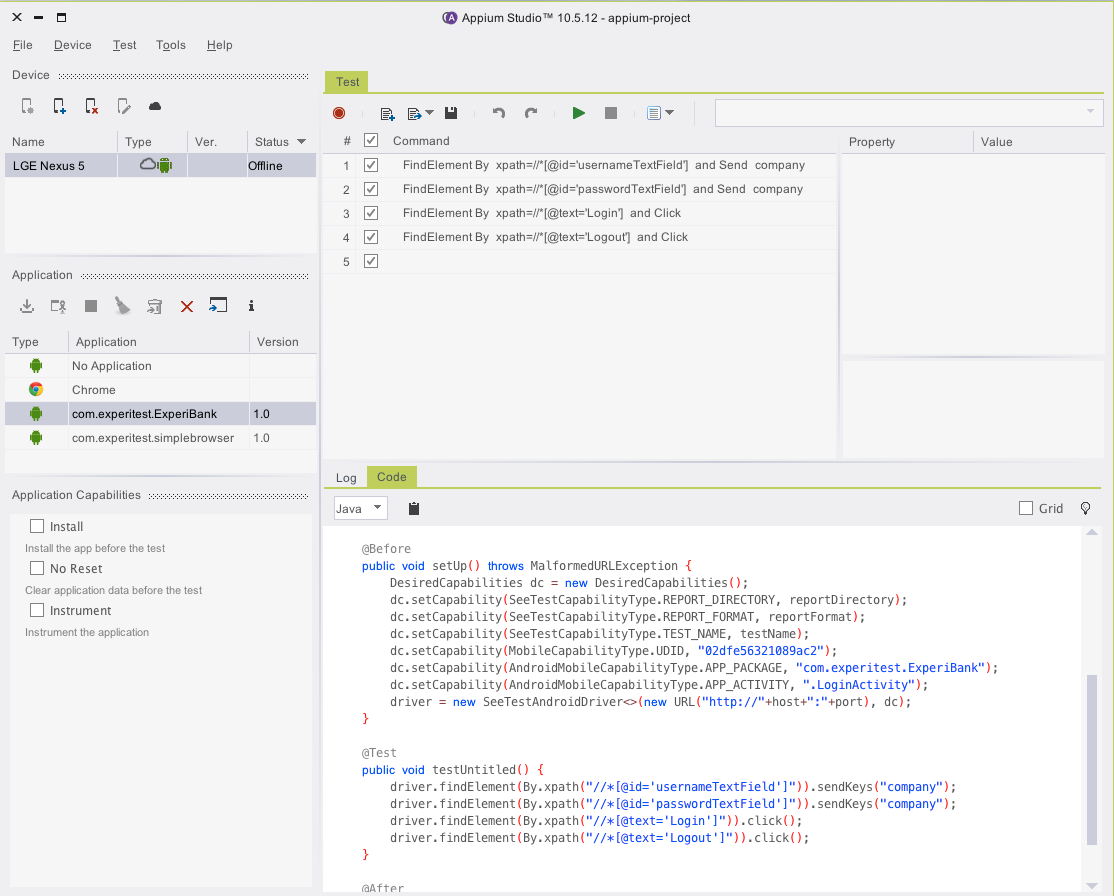Create new test with document-plus icon

point(387,114)
